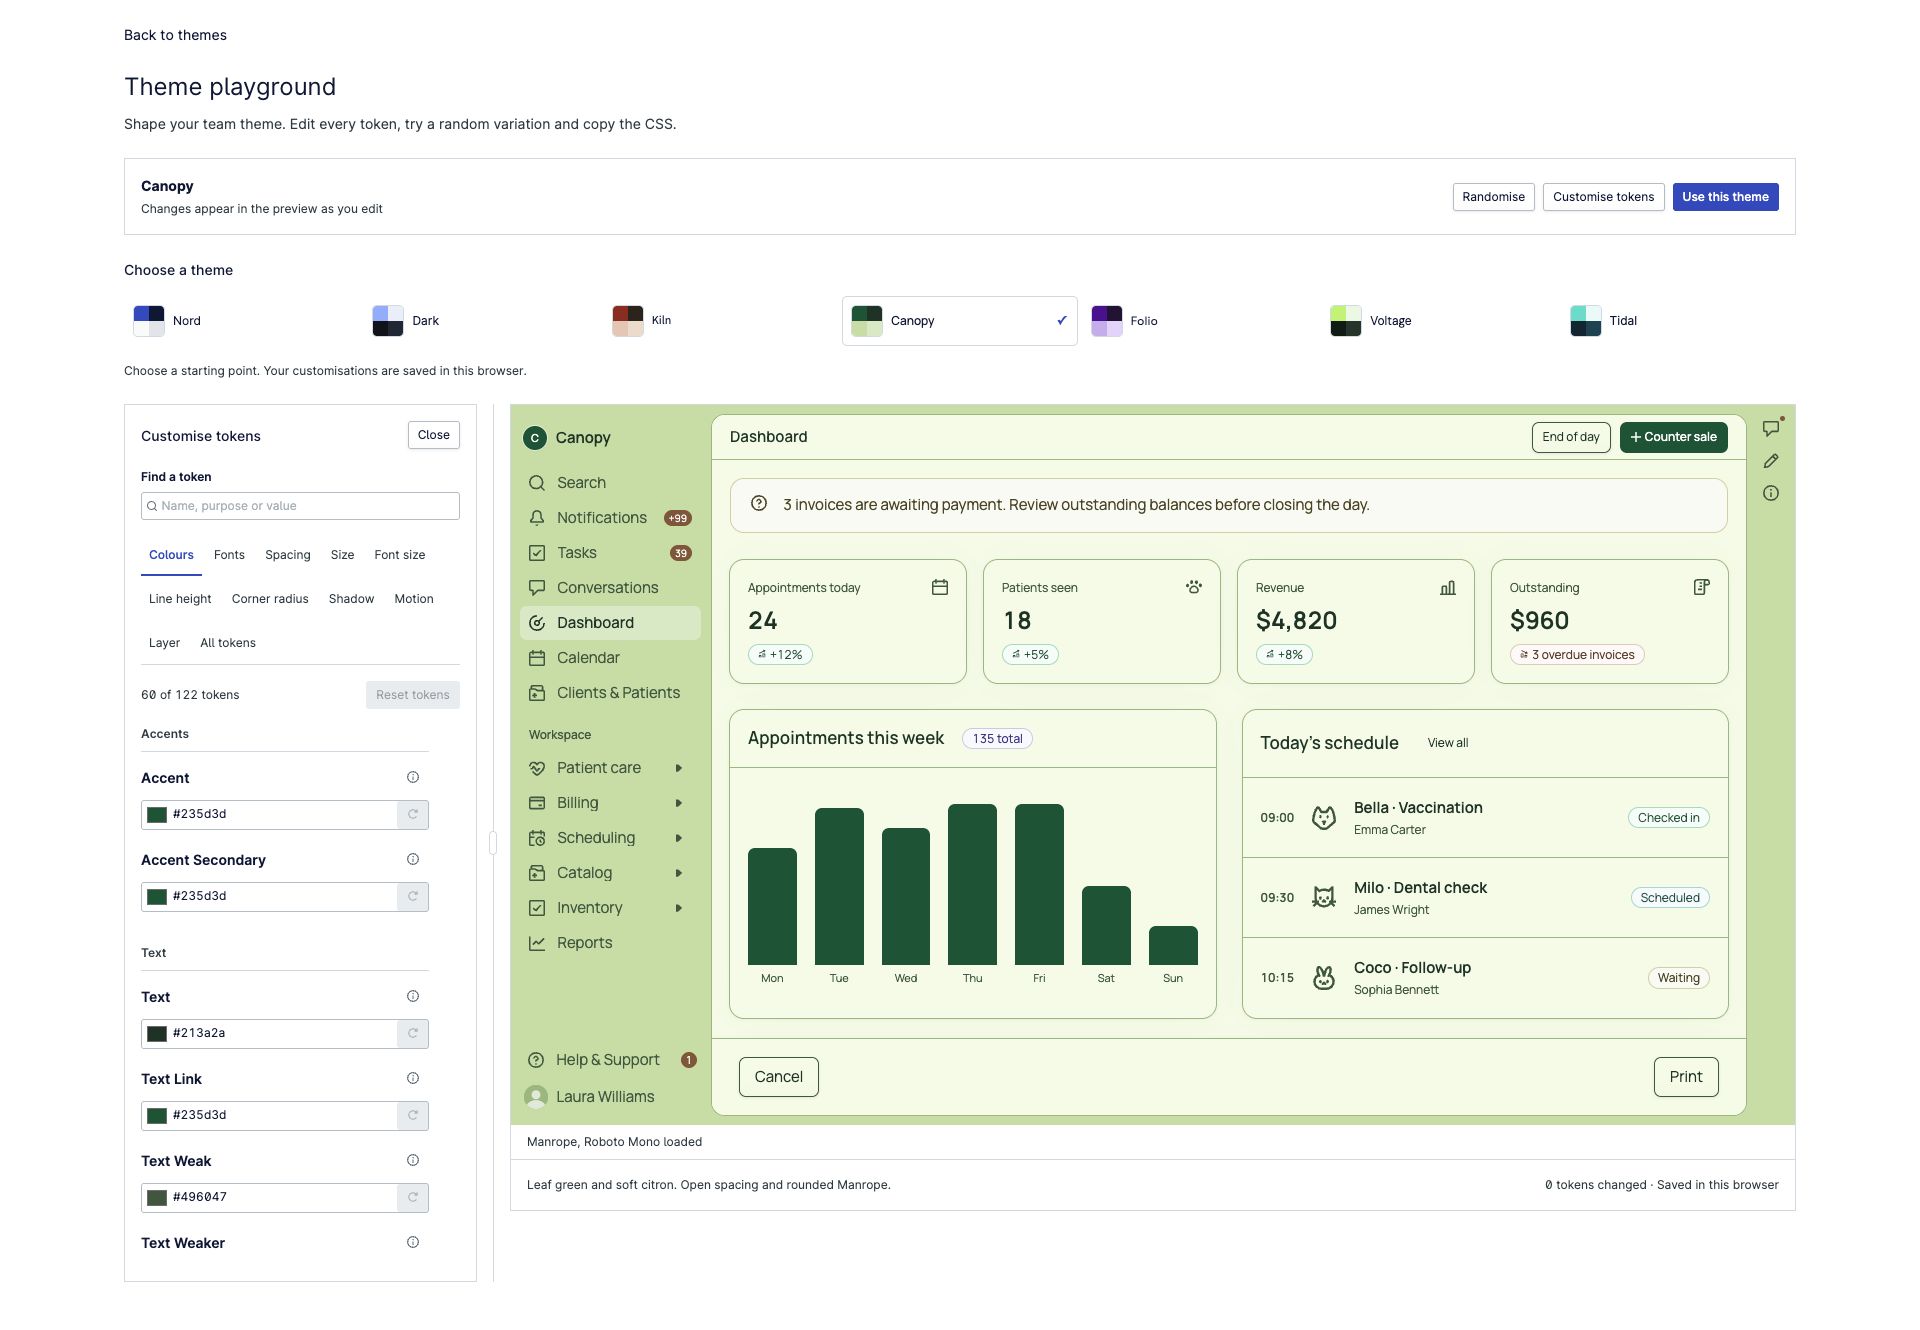Reset the Text Link token value icon
The image size is (1920, 1330).
(x=413, y=1115)
